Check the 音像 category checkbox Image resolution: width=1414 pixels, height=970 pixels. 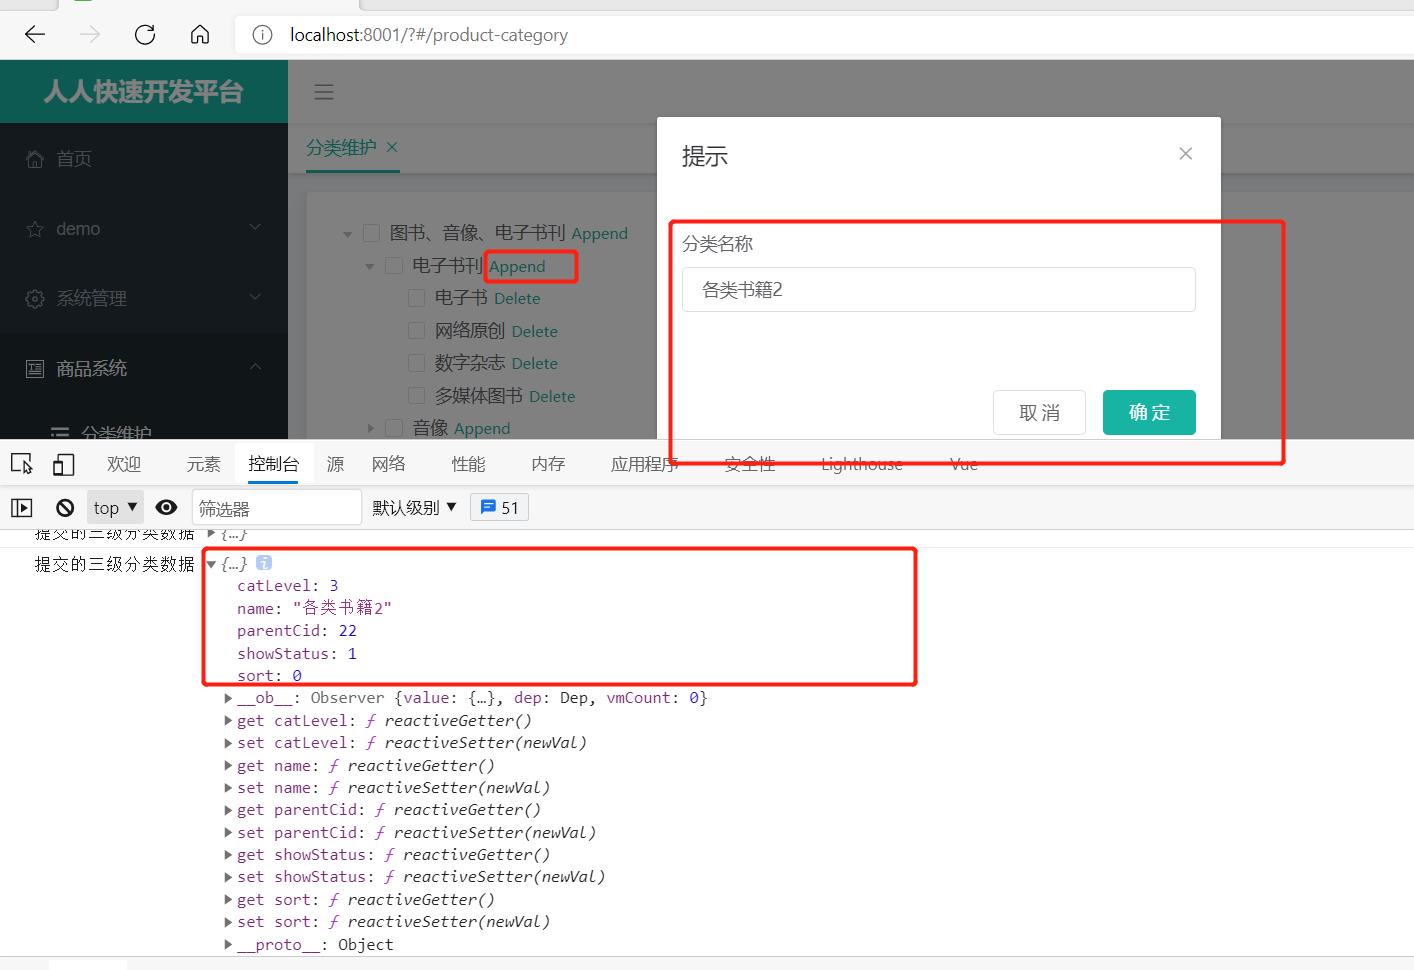(394, 428)
